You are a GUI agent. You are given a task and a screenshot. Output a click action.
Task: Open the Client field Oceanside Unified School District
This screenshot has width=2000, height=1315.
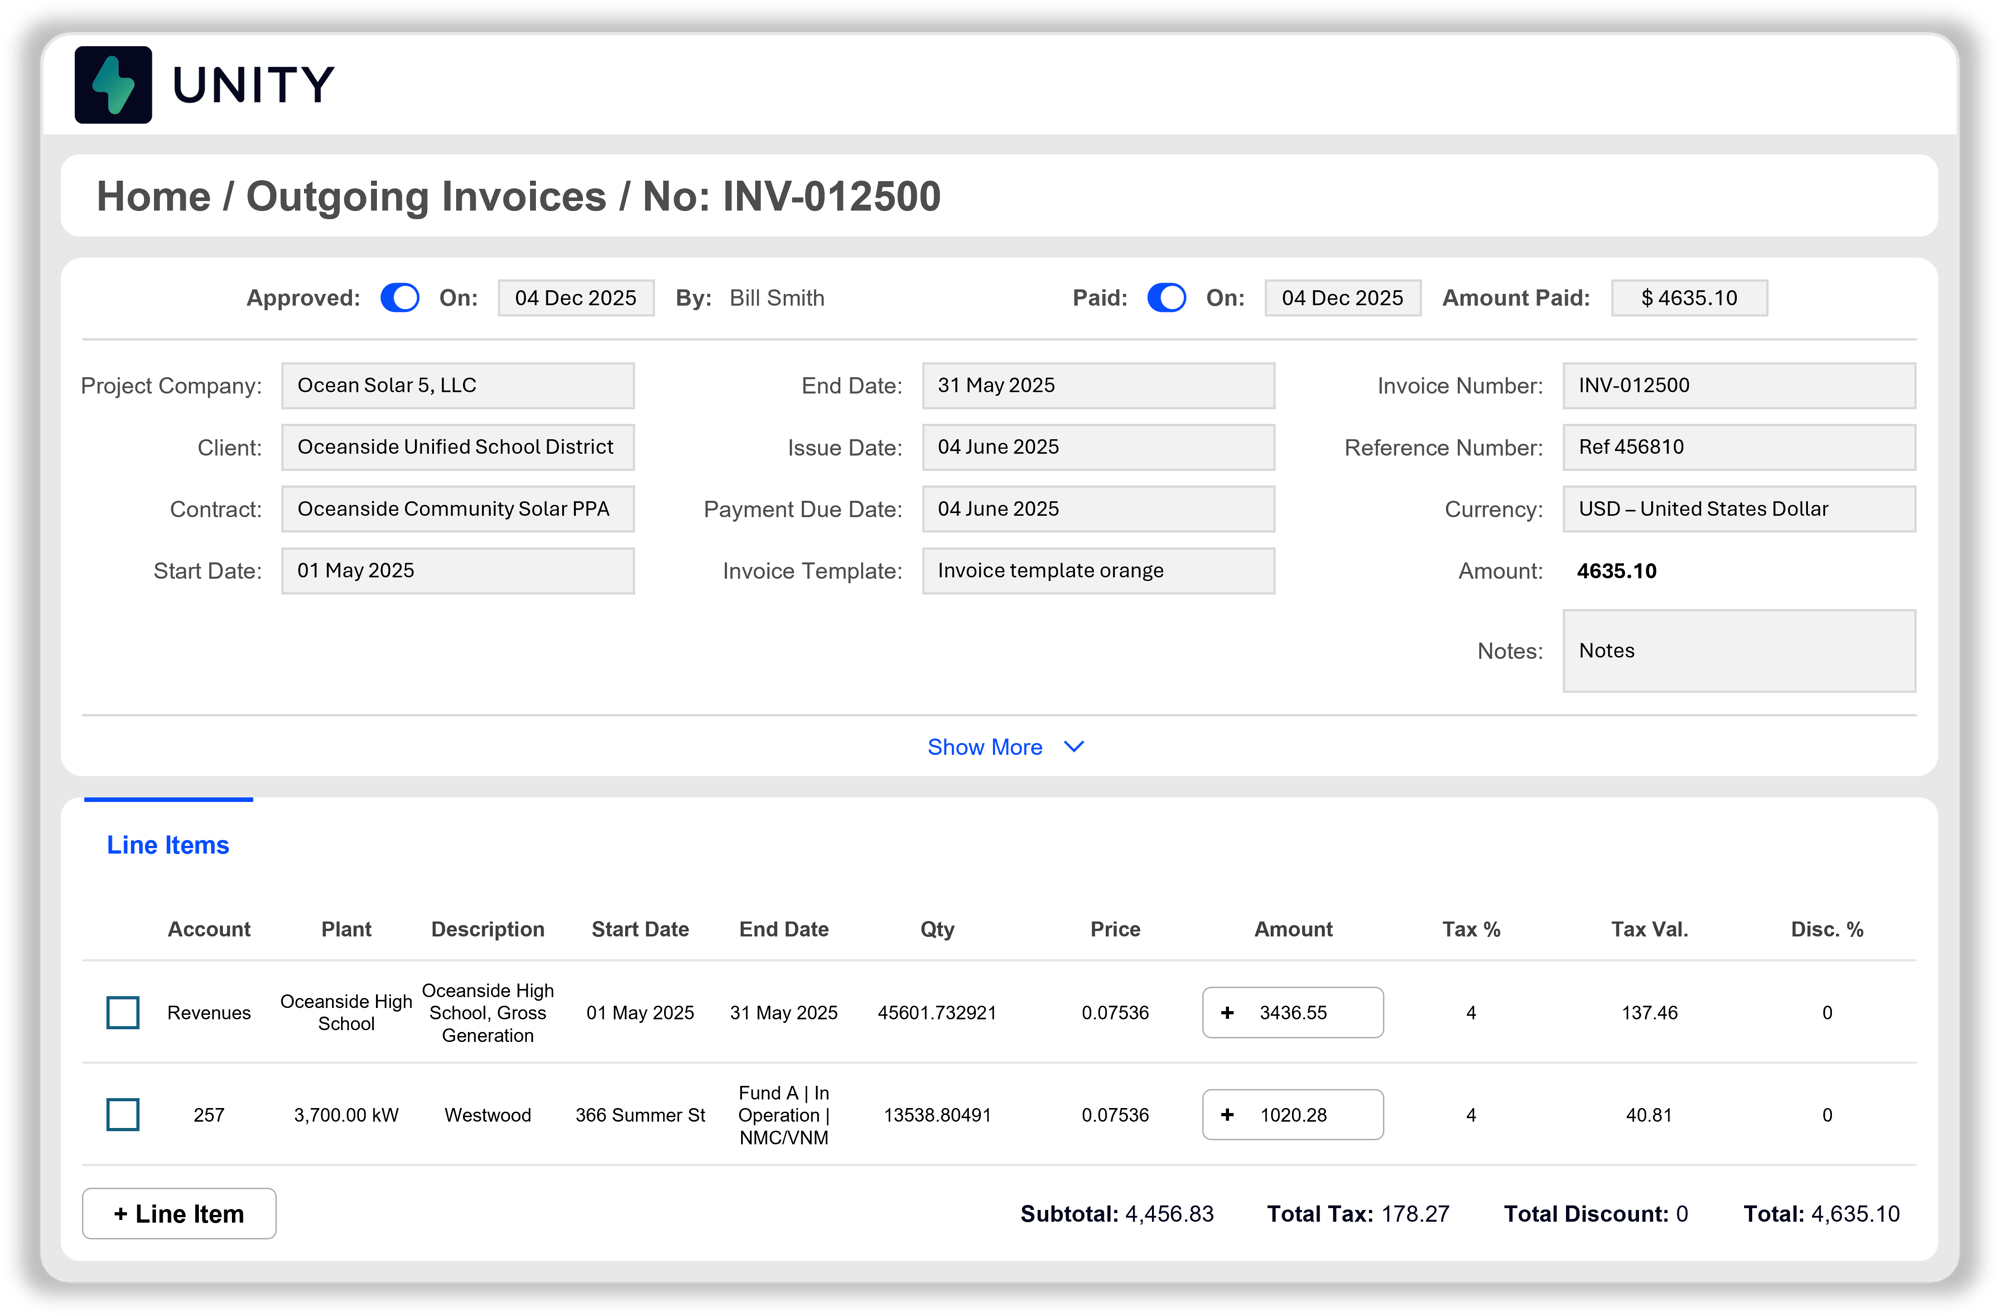(x=457, y=447)
